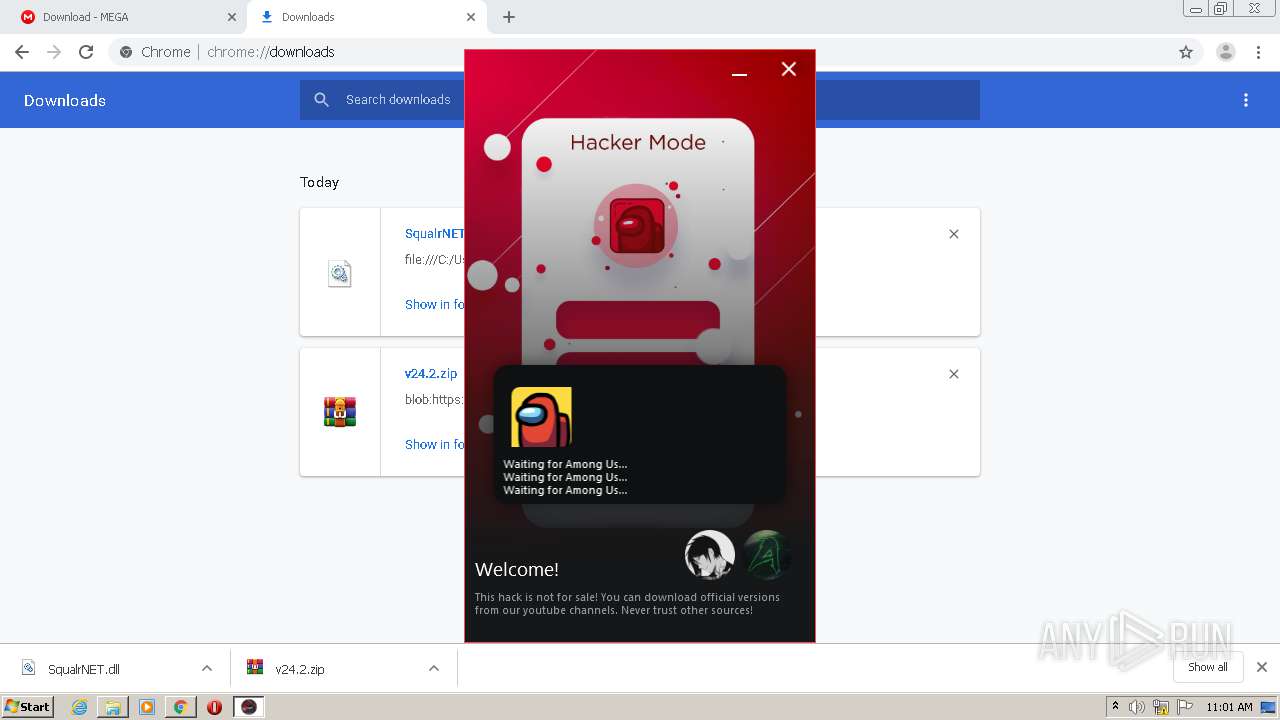Open the green letter A avatar channel
Image resolution: width=1280 pixels, height=720 pixels.
click(x=767, y=555)
